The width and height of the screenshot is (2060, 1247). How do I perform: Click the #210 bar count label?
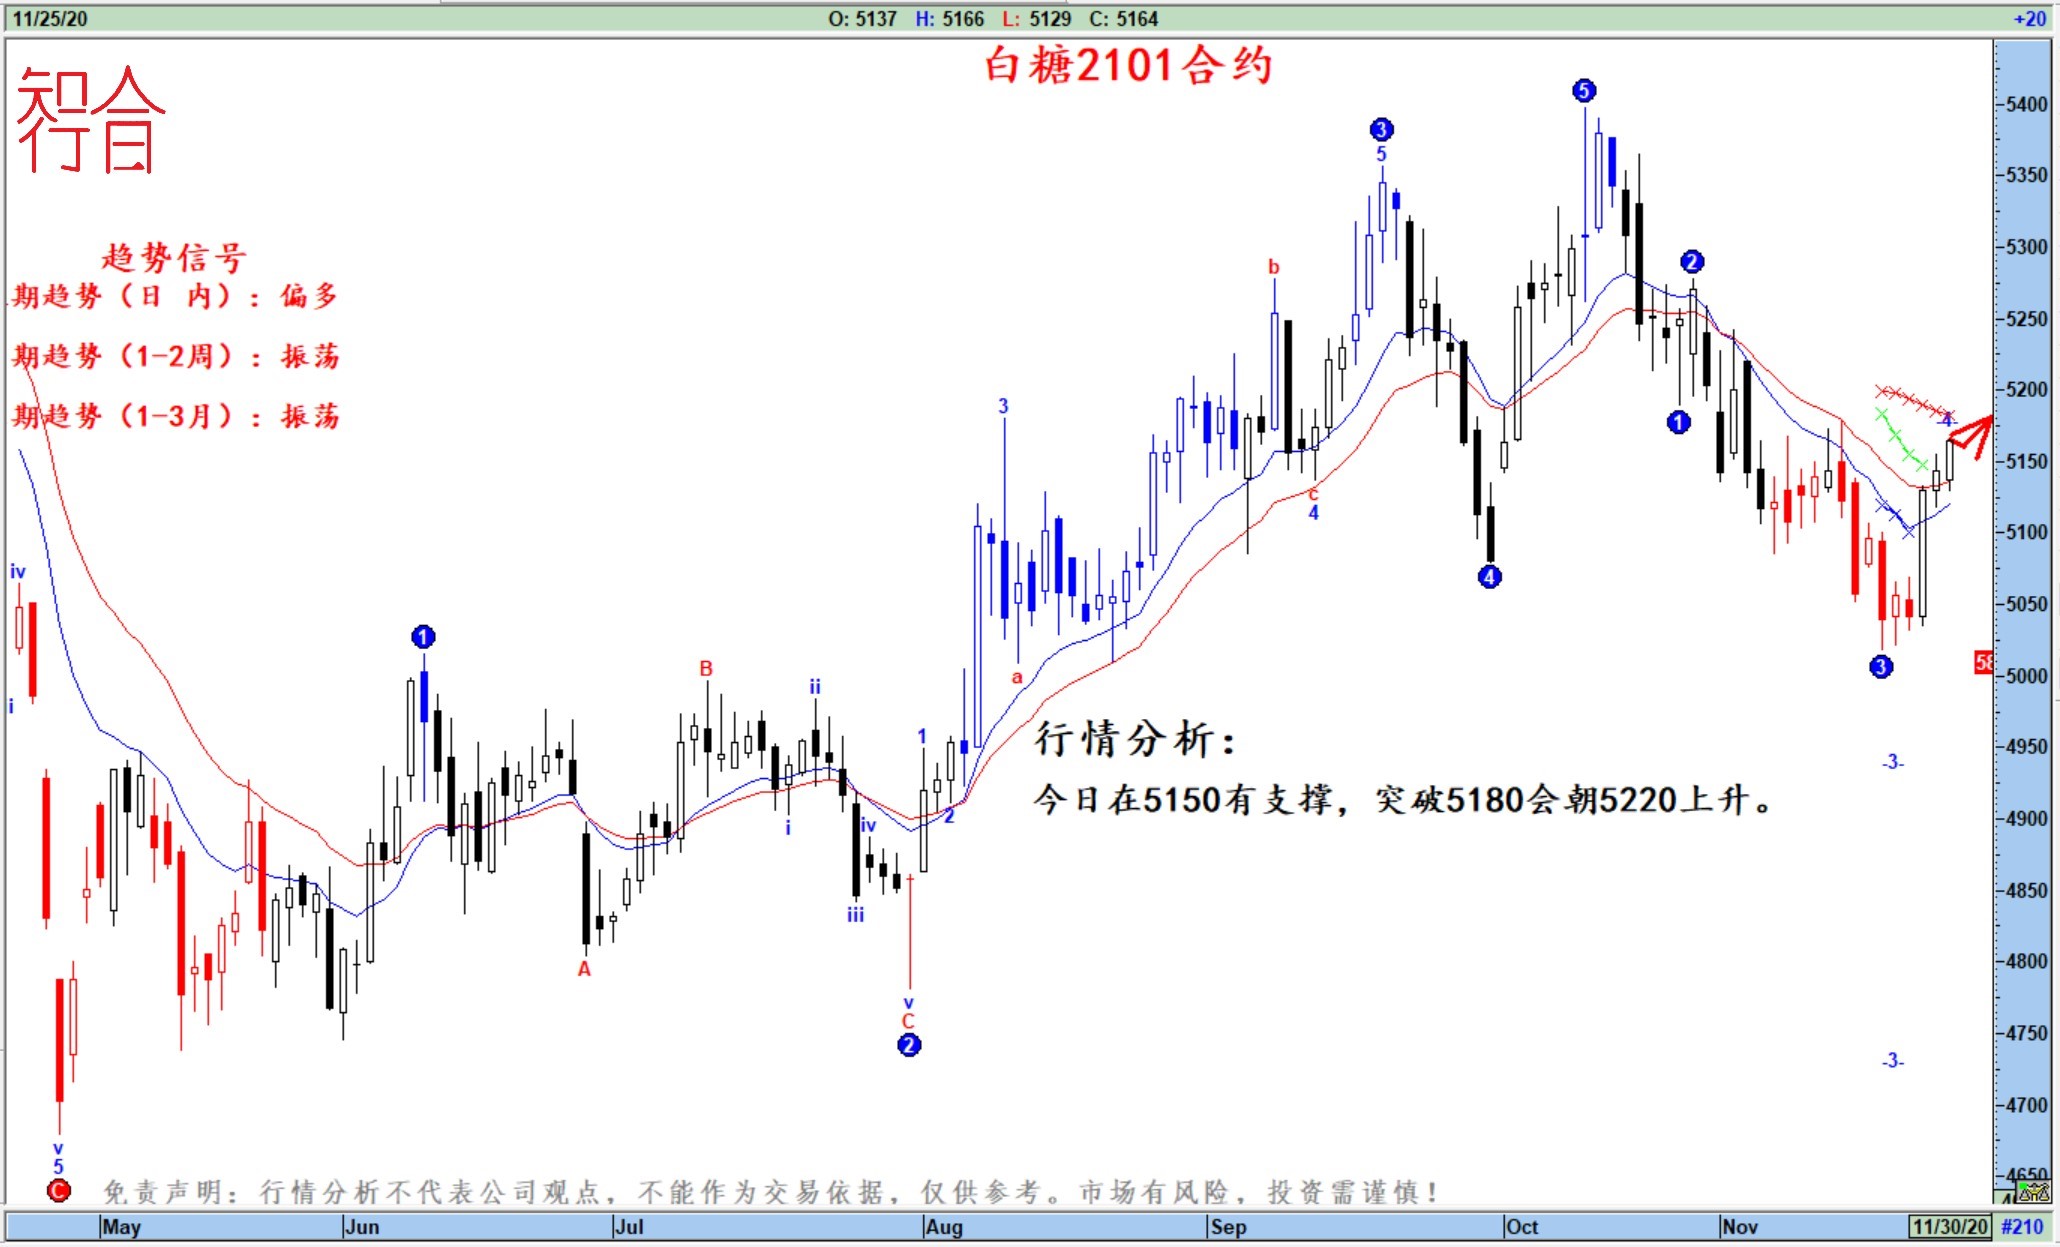pos(2022,1226)
